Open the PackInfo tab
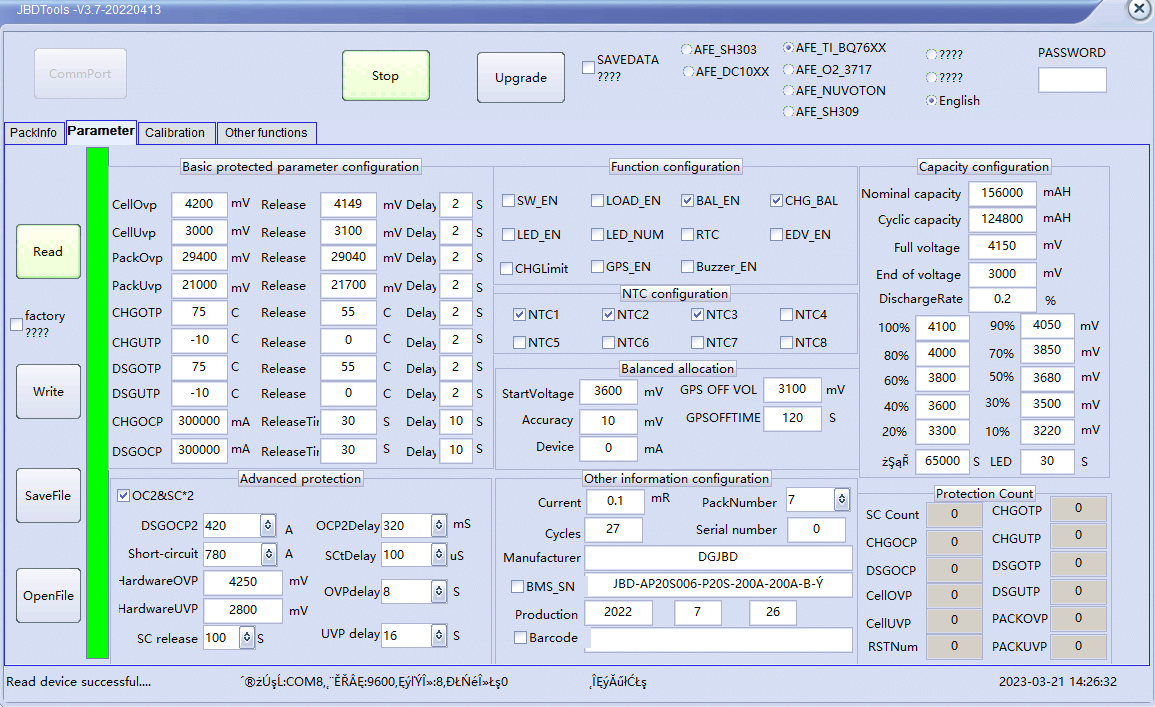Viewport: 1155px width, 707px height. [34, 133]
